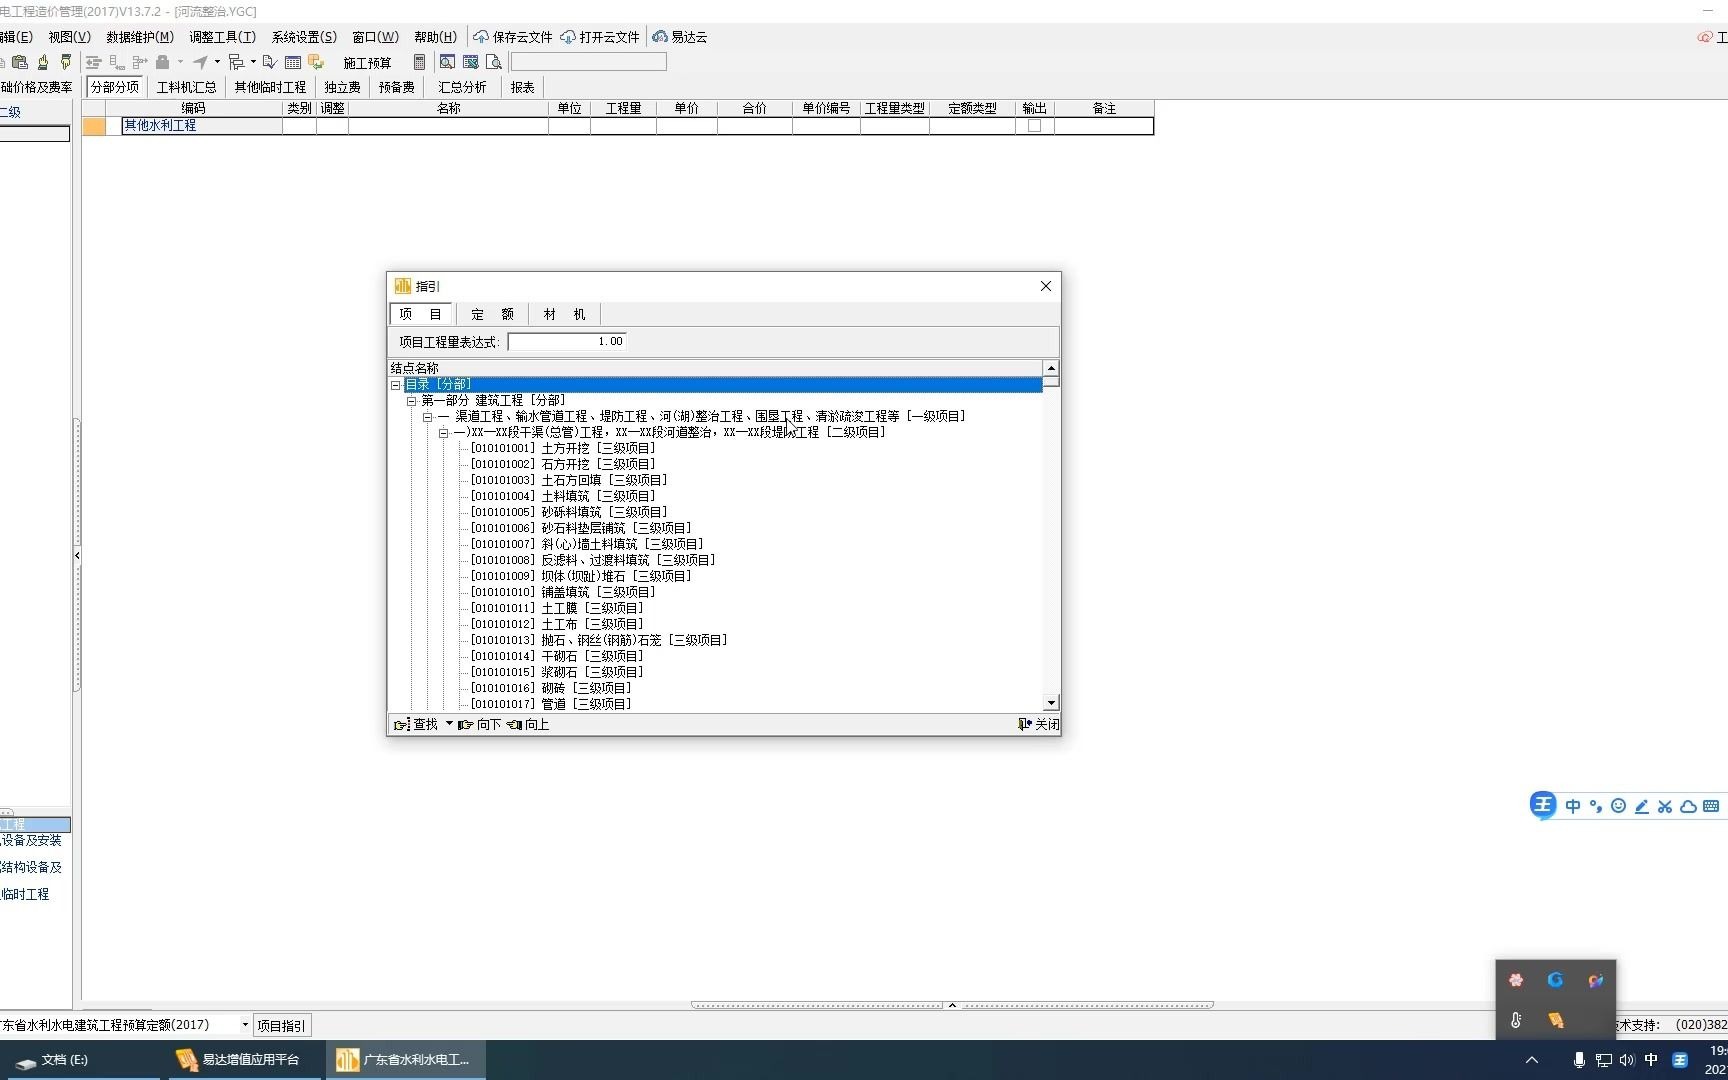
Task: Collapse 渠道工程、输水管道工程 一级项目 node
Action: (427, 417)
